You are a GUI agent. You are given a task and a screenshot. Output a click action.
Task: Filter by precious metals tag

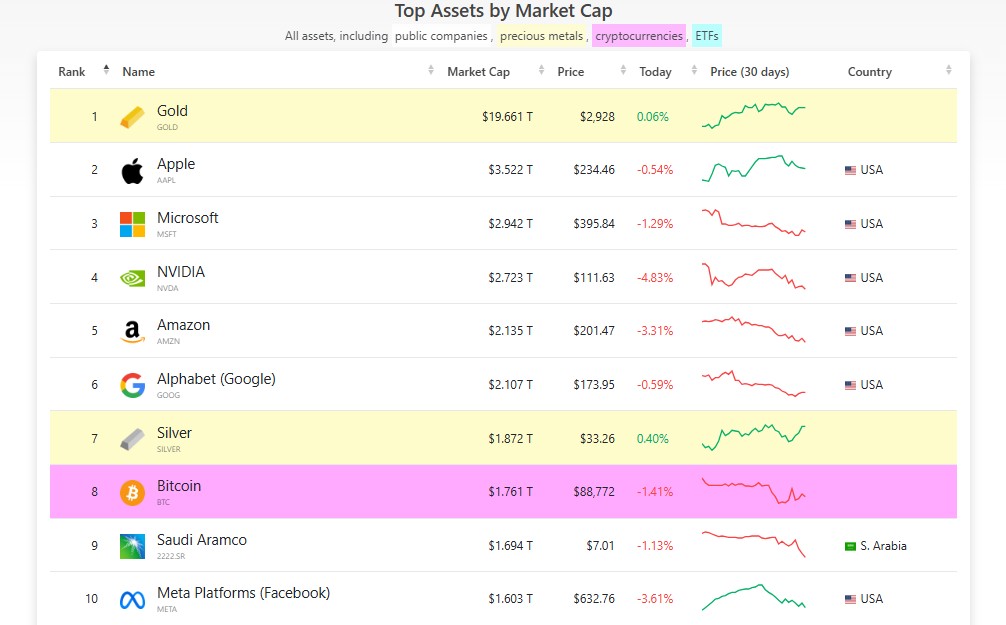point(541,36)
